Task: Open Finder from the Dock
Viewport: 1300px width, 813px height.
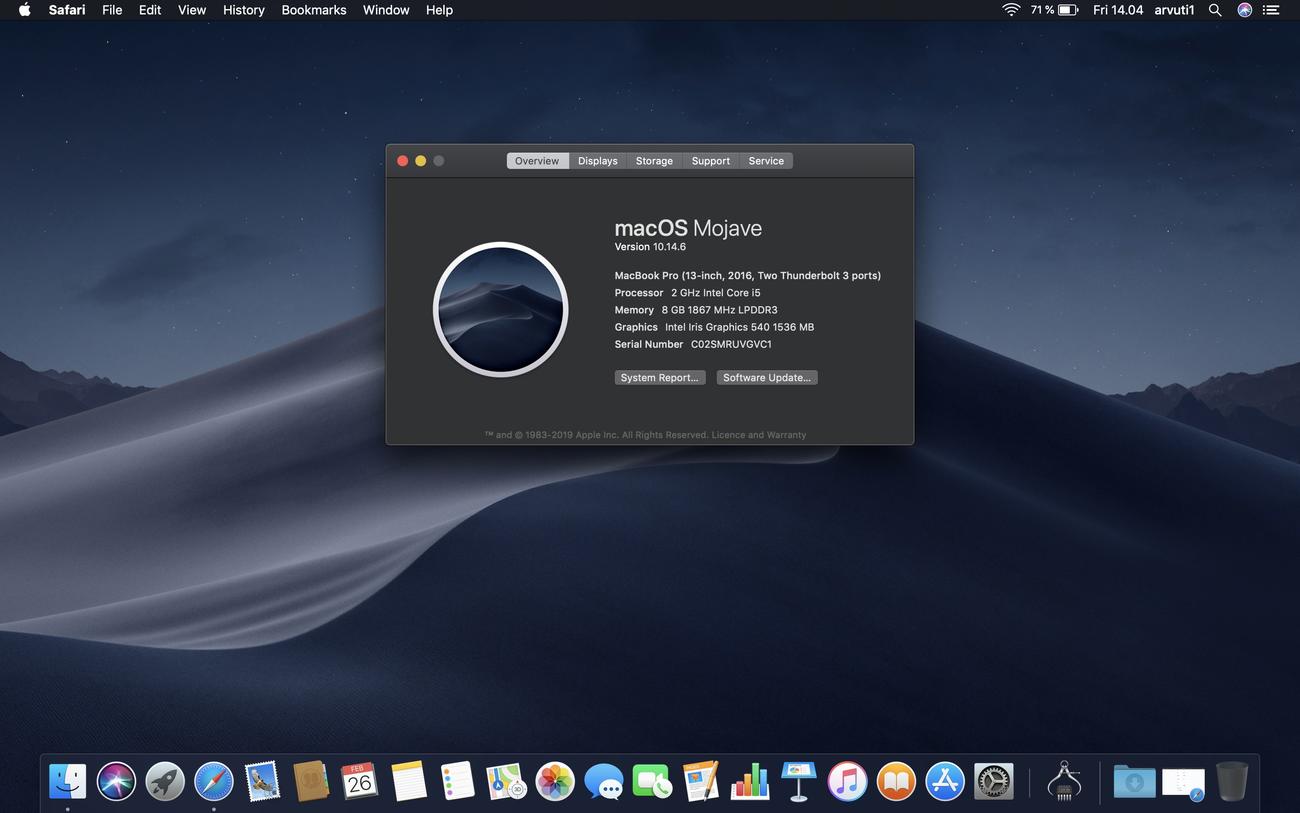Action: [68, 781]
